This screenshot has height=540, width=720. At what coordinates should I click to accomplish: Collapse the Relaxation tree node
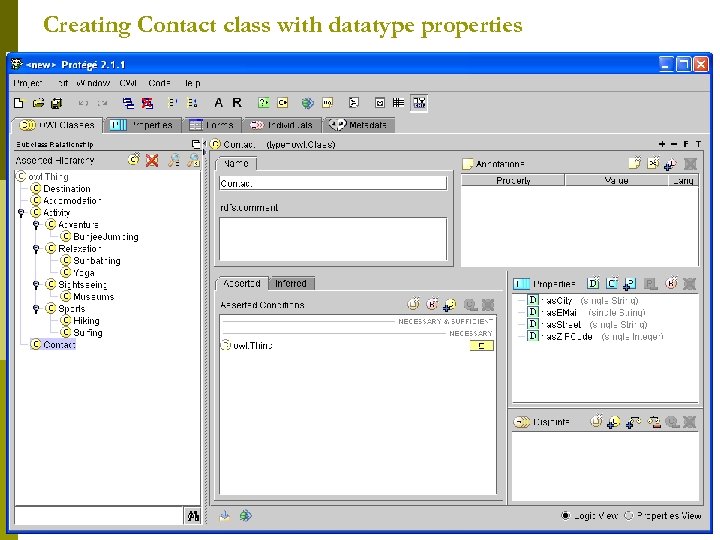tap(36, 248)
